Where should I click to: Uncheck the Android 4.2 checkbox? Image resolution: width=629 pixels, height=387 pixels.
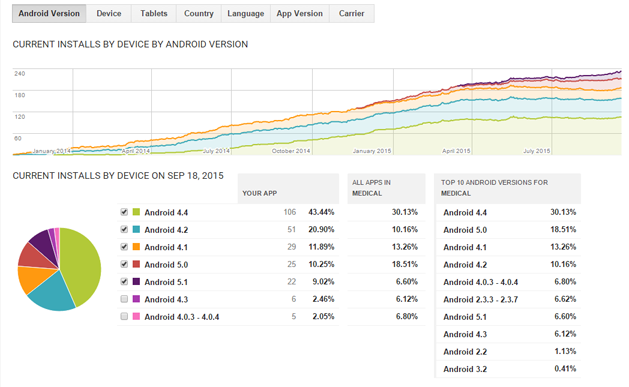pyautogui.click(x=124, y=229)
